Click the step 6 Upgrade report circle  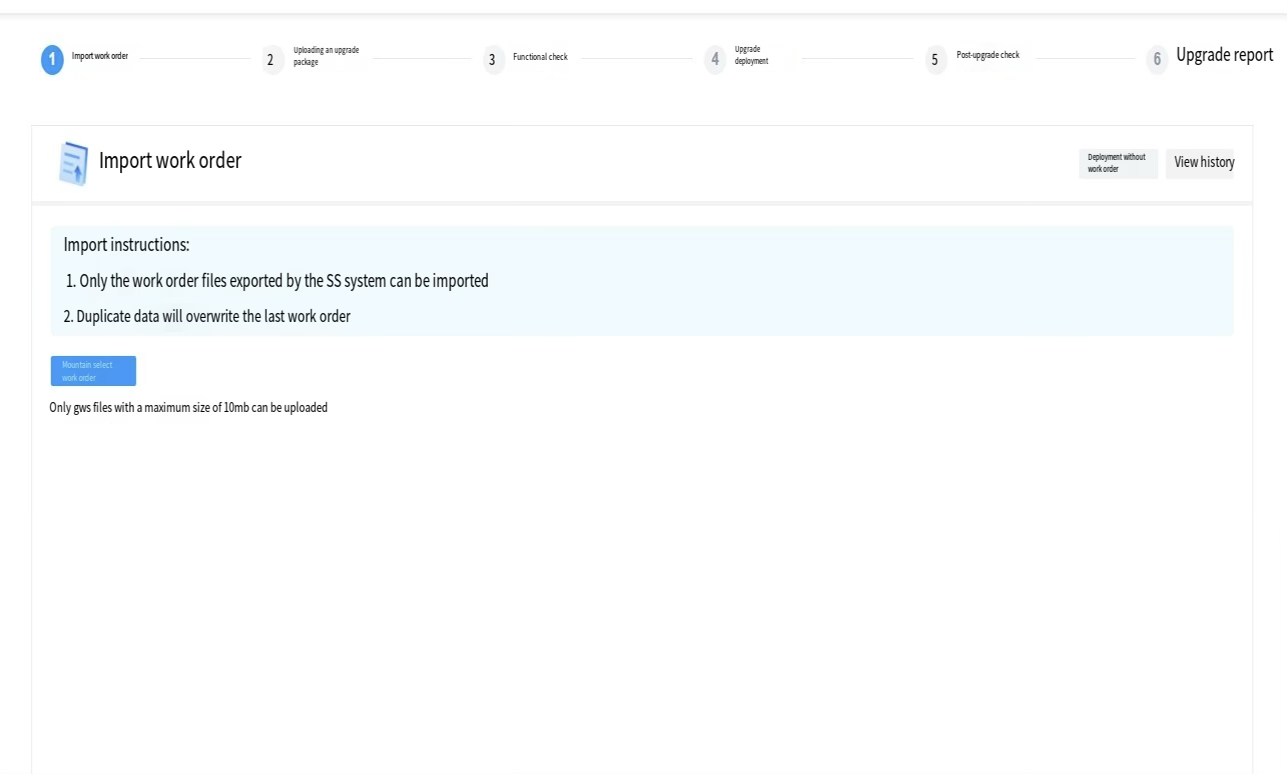pos(1157,60)
